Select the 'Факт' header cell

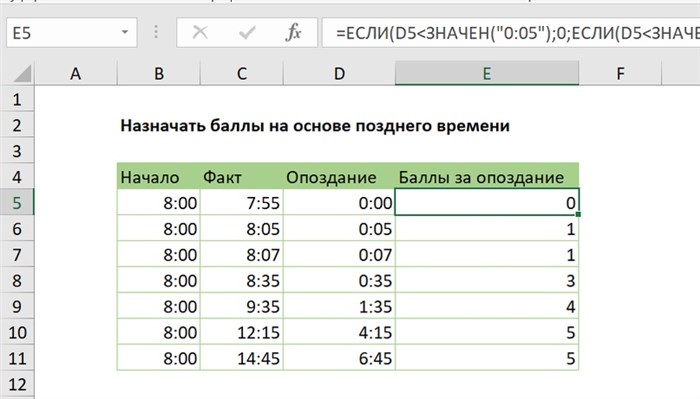click(x=242, y=177)
